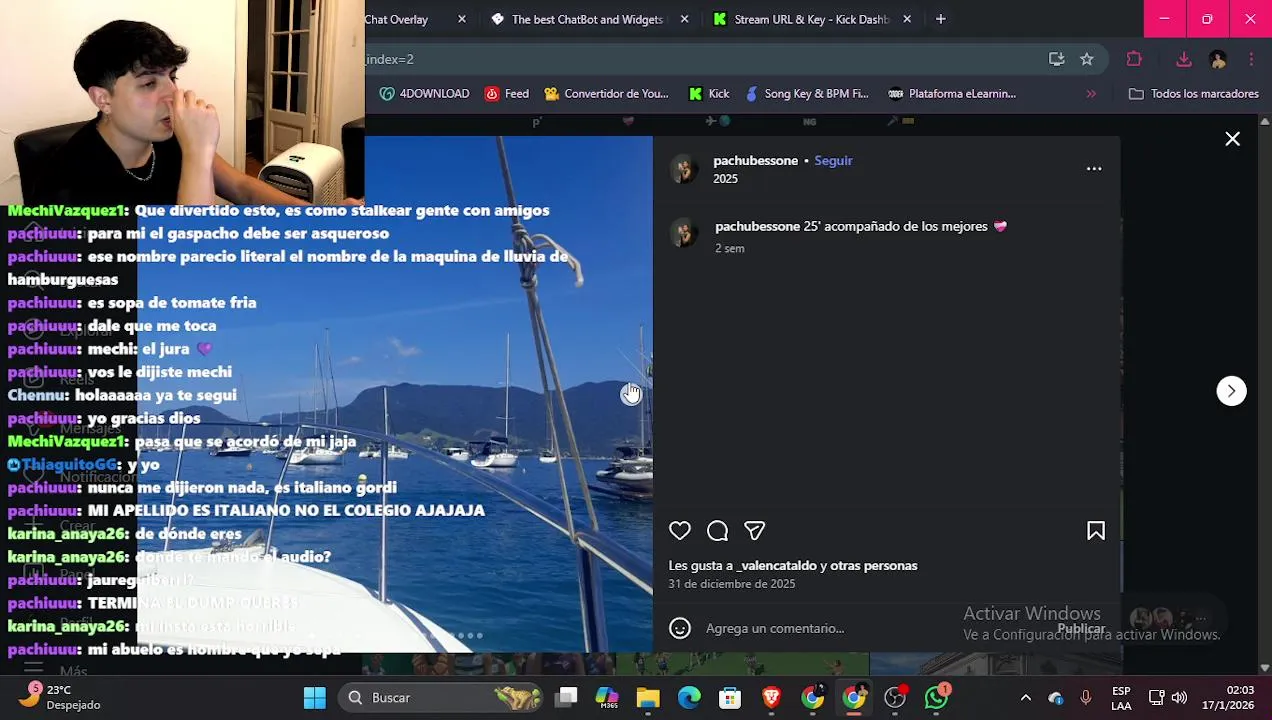
Task: Open the Feed bookmark
Action: click(507, 94)
